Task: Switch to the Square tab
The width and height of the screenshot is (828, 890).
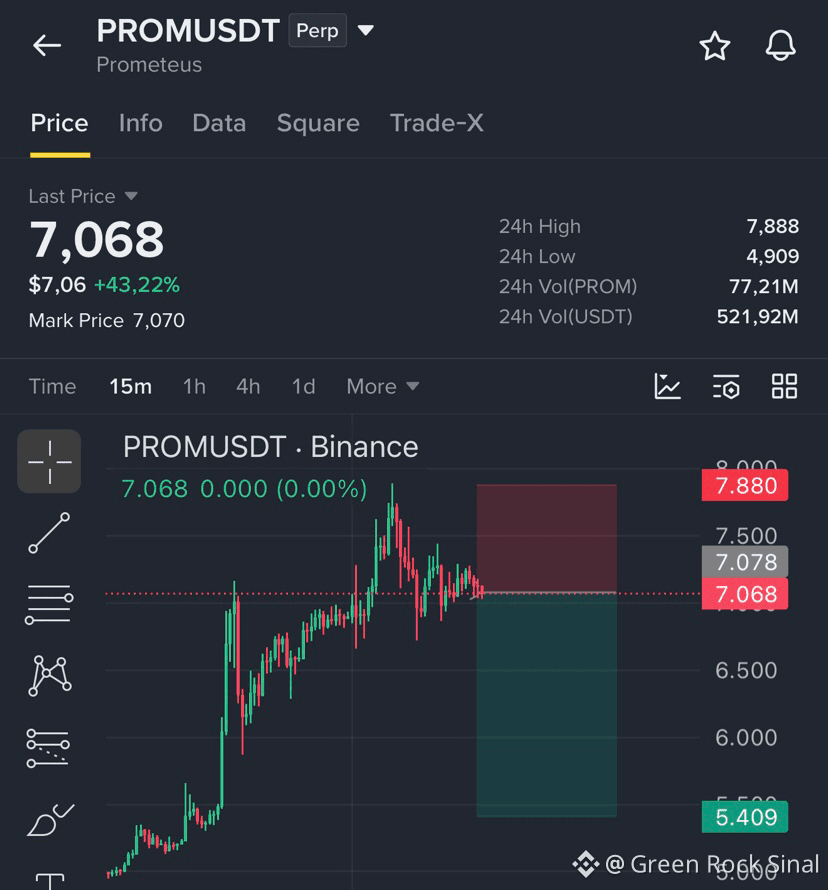Action: (318, 123)
